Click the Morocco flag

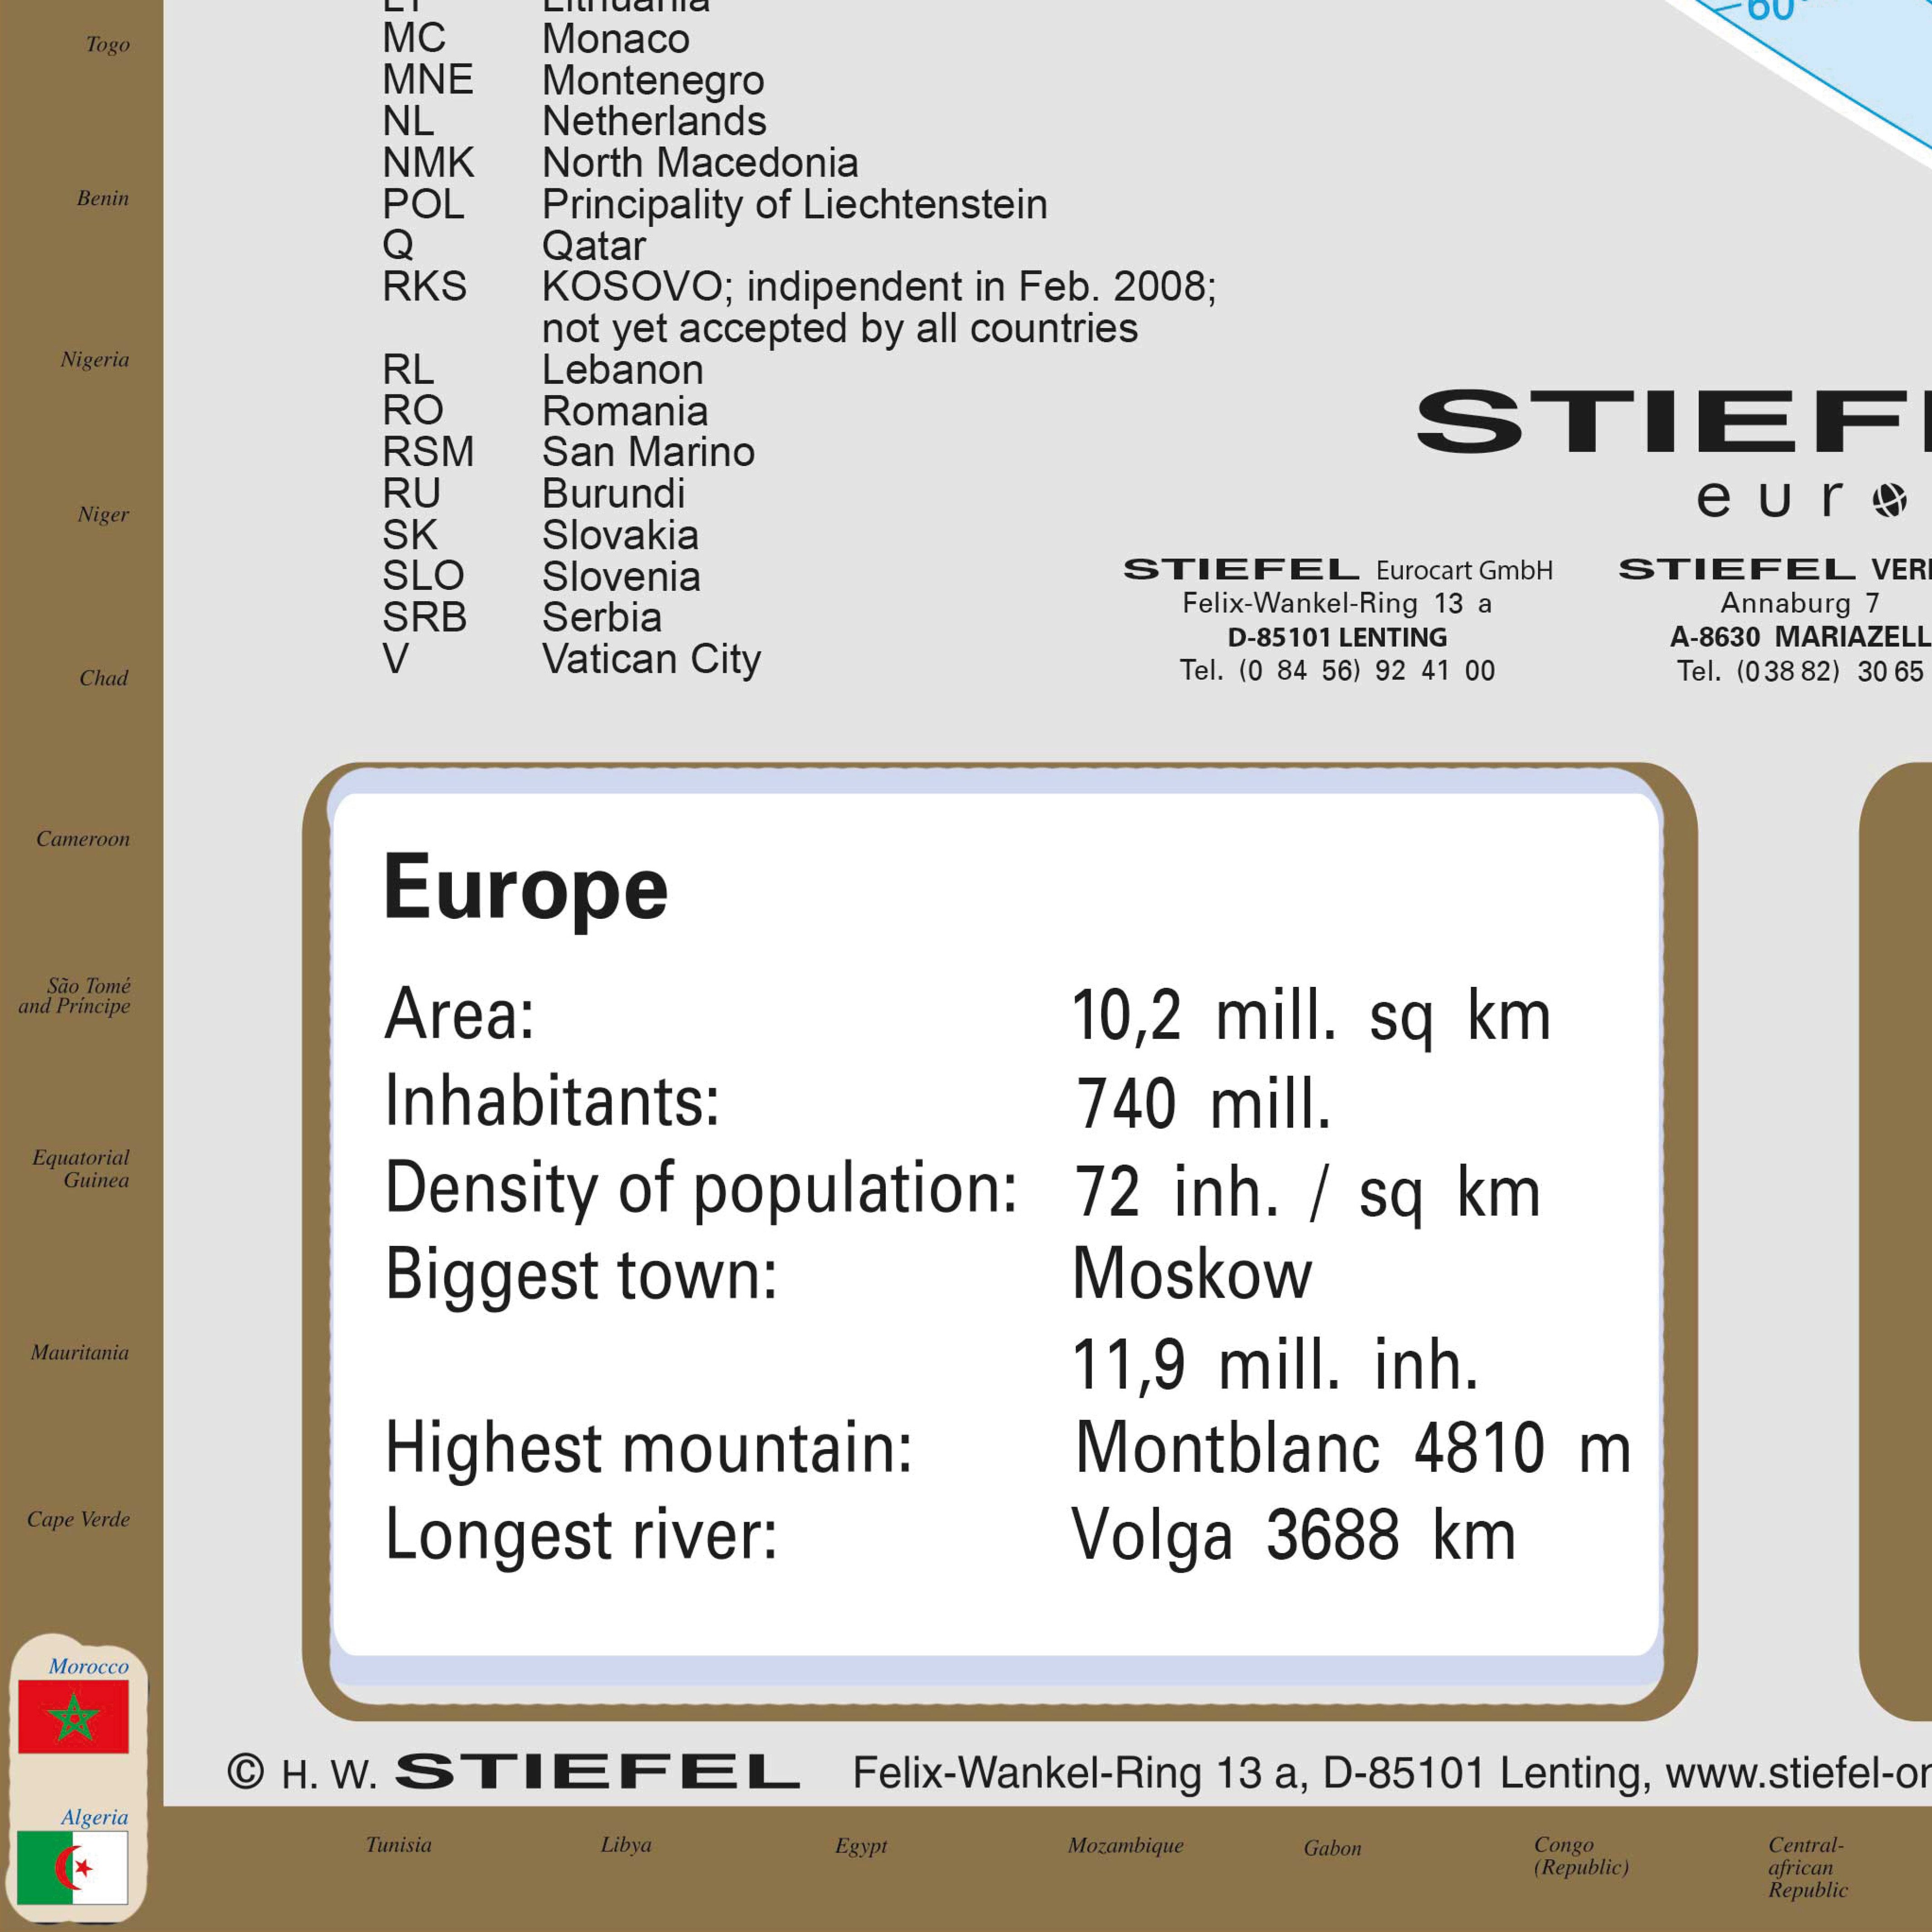[73, 1716]
